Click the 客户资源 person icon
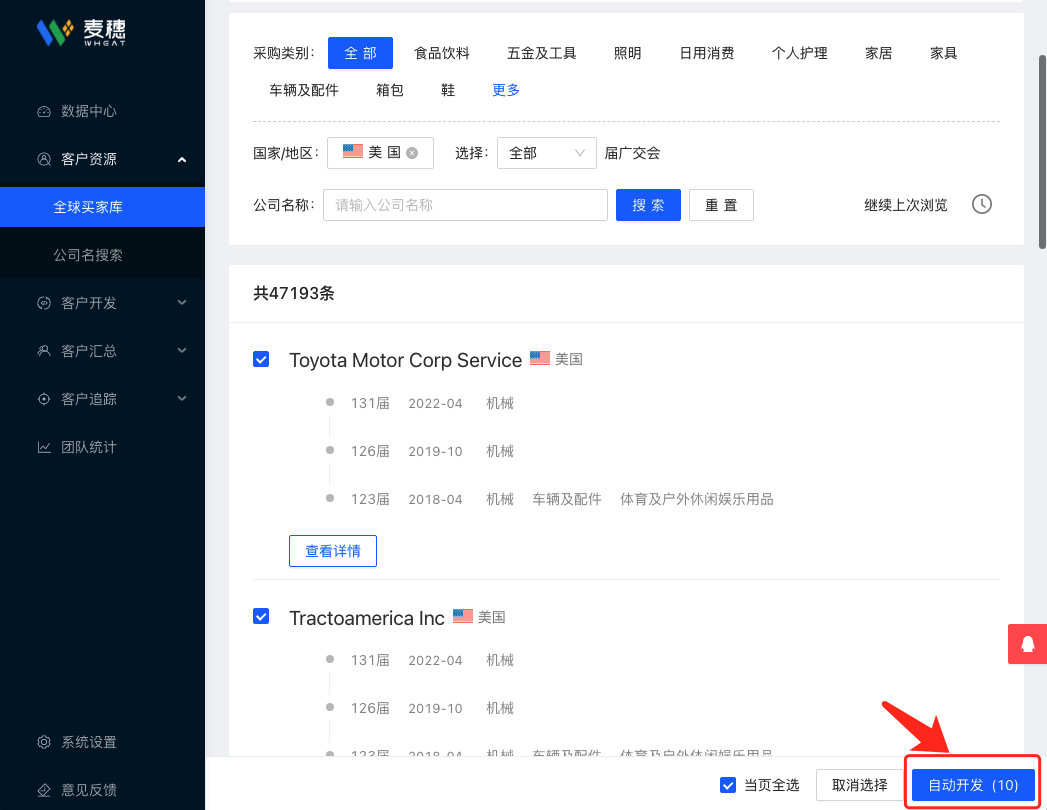The height and width of the screenshot is (810, 1047). point(44,159)
